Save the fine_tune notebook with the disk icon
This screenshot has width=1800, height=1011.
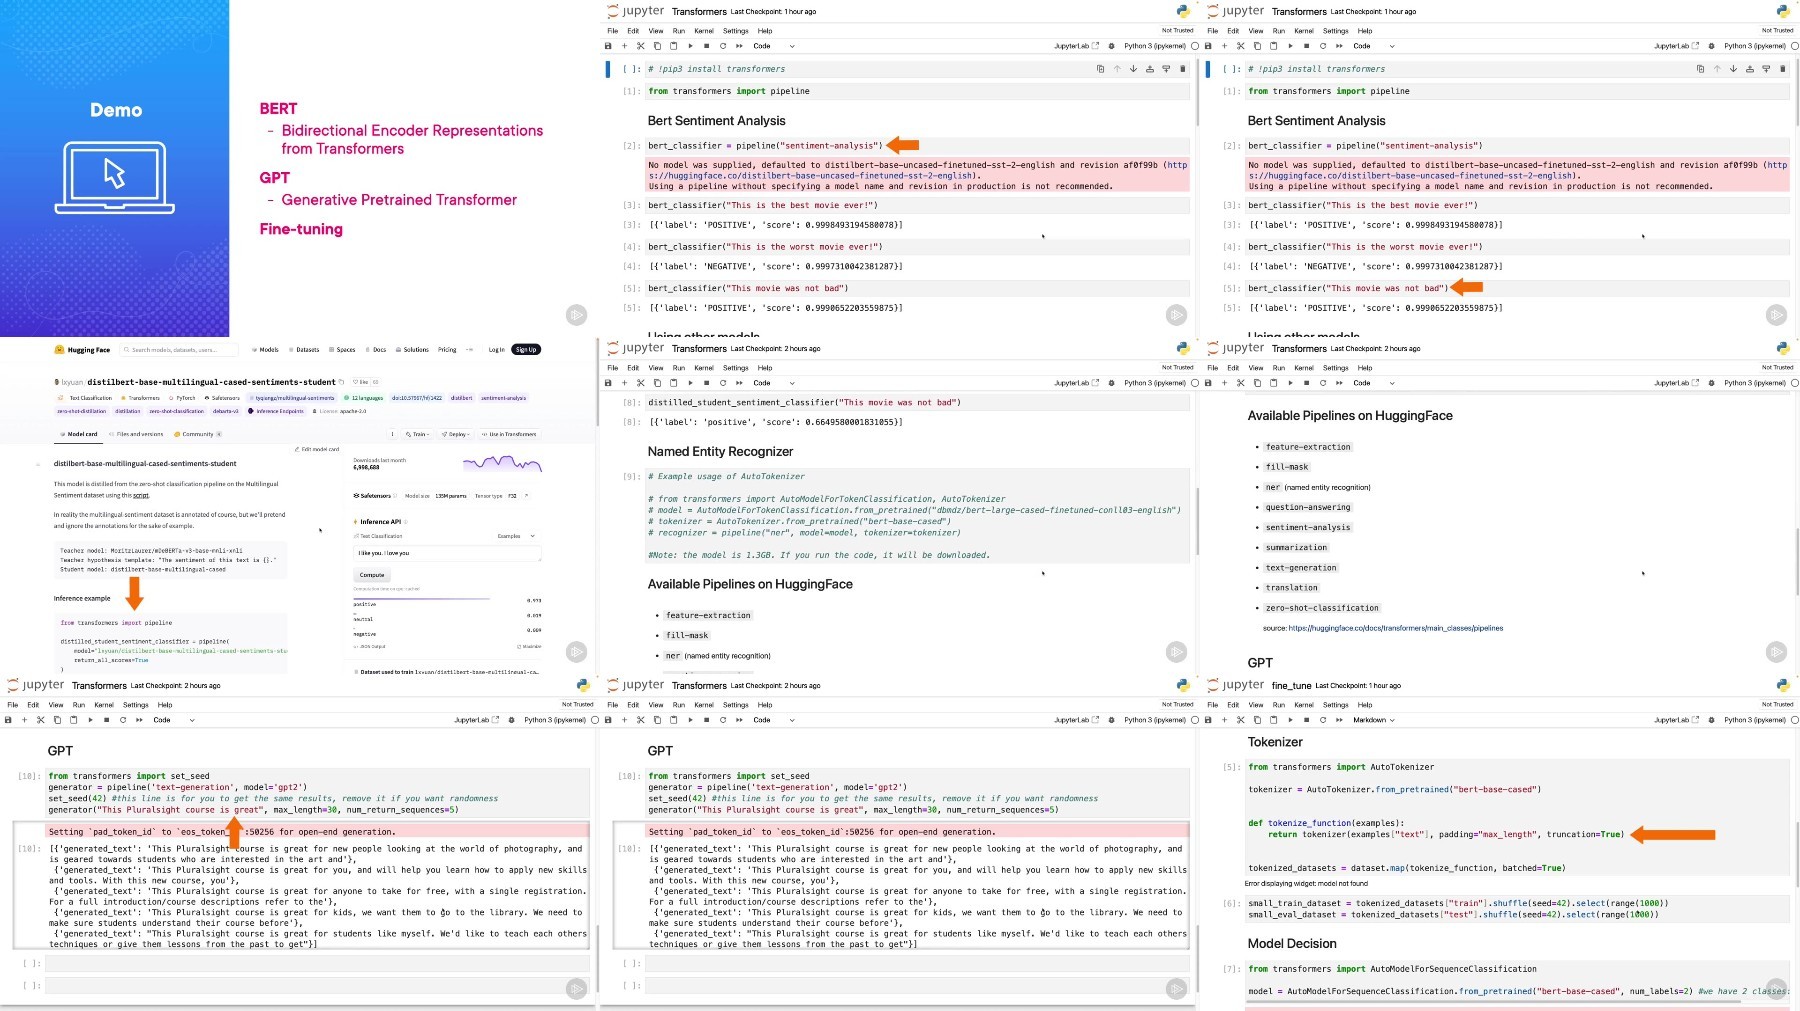(1208, 720)
